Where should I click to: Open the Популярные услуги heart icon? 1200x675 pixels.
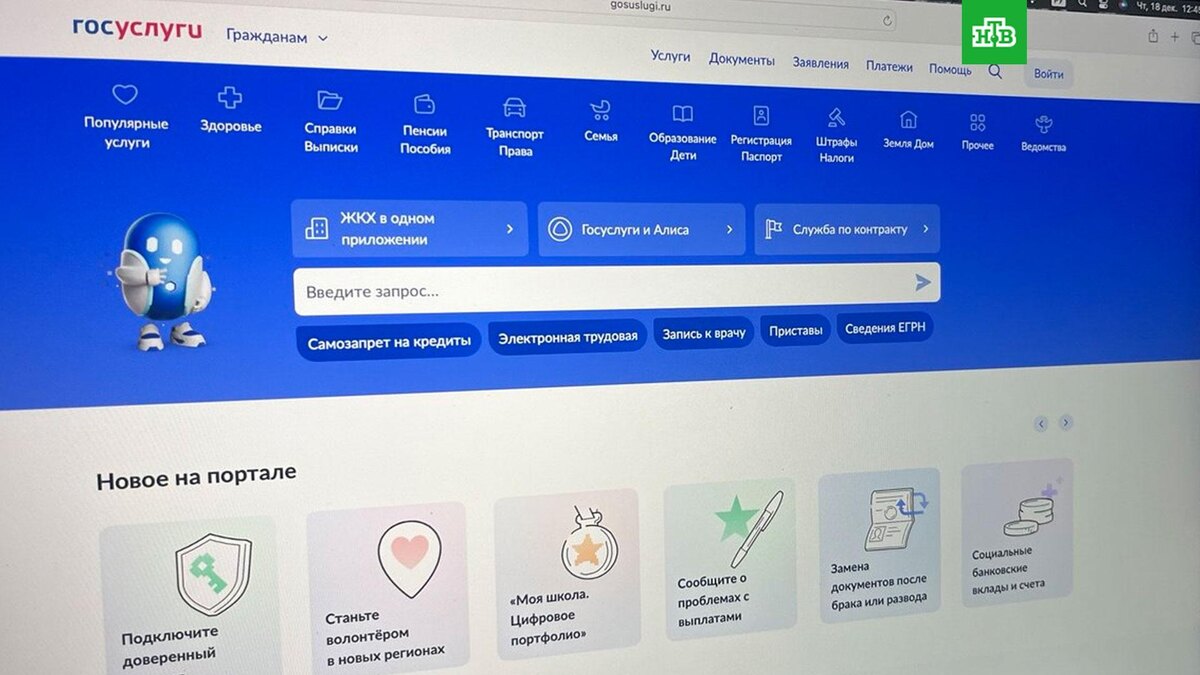[124, 95]
